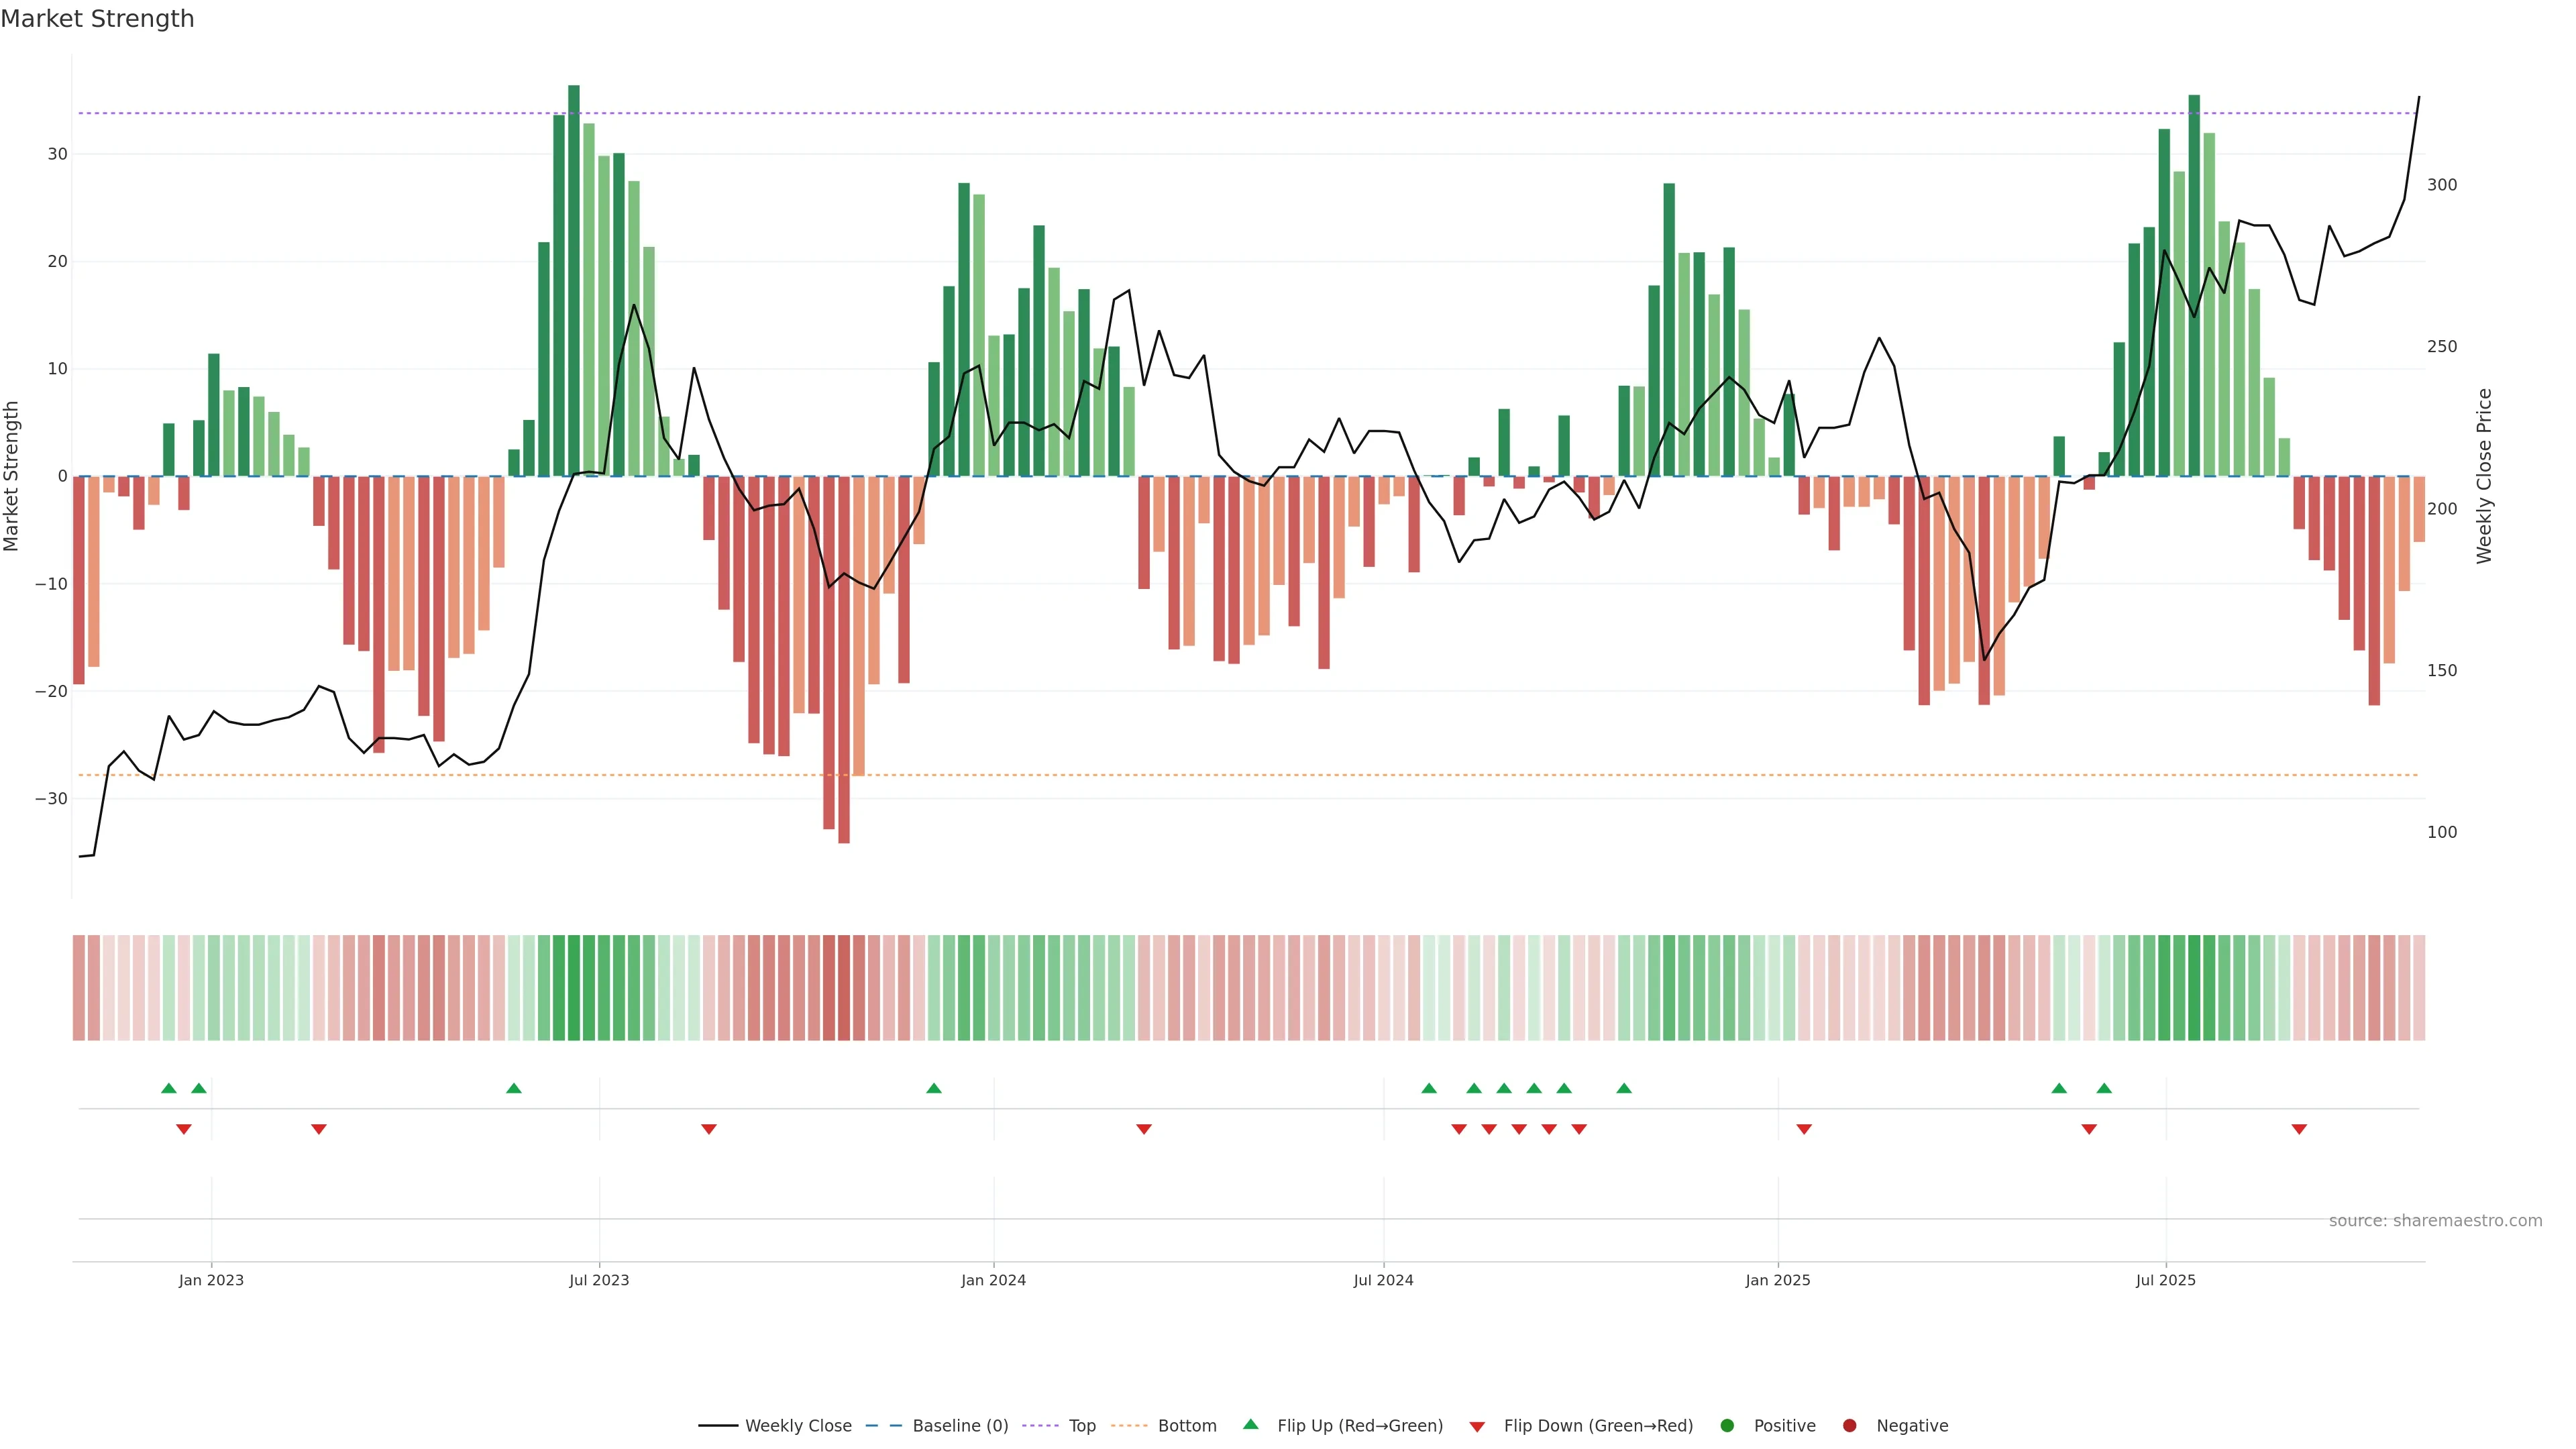
Task: Click the tallest green bar near Jul 2023
Action: [574, 280]
